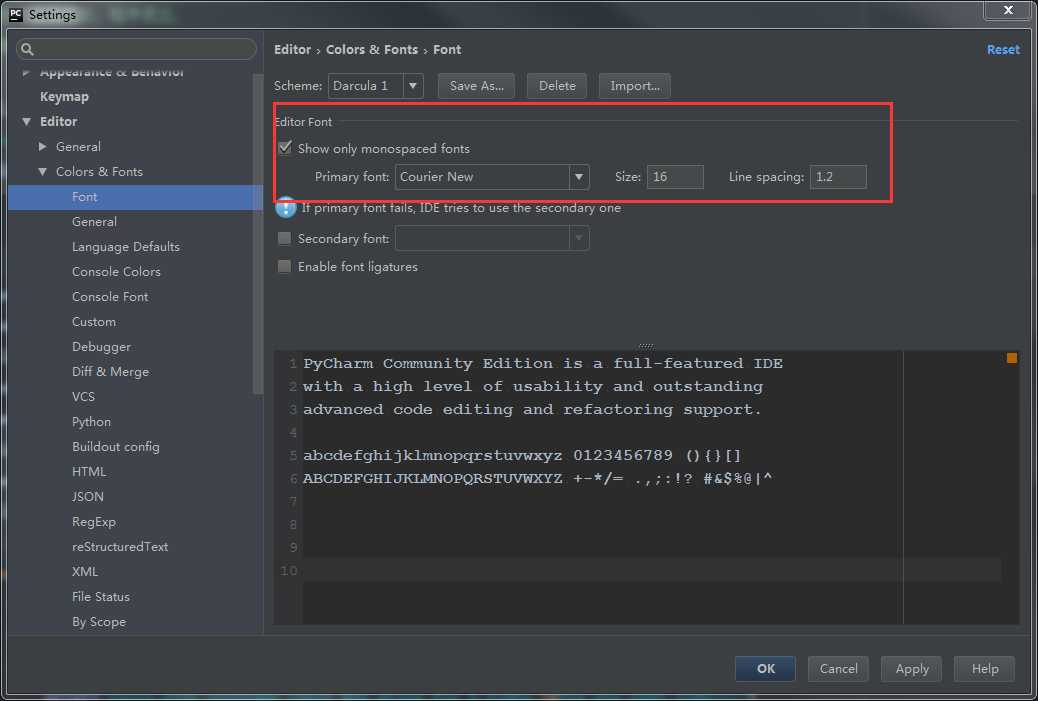Click the Line spacing input field
This screenshot has height=701, width=1038.
point(838,177)
